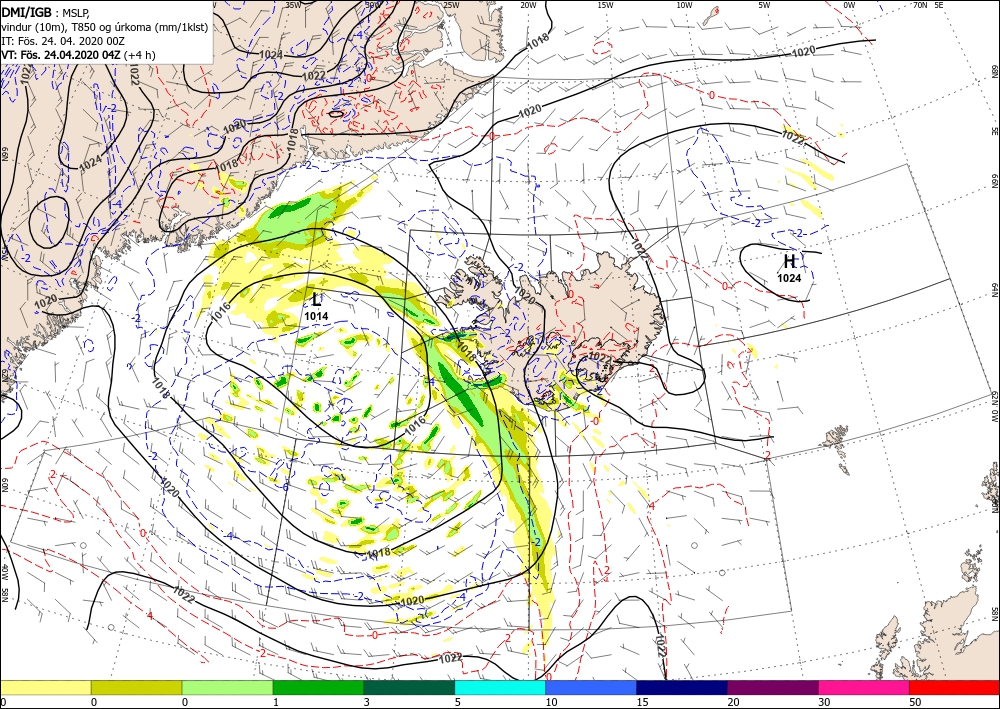Viewport: 1000px width, 709px height.
Task: Select the medium green legend swatch
Action: (318, 687)
